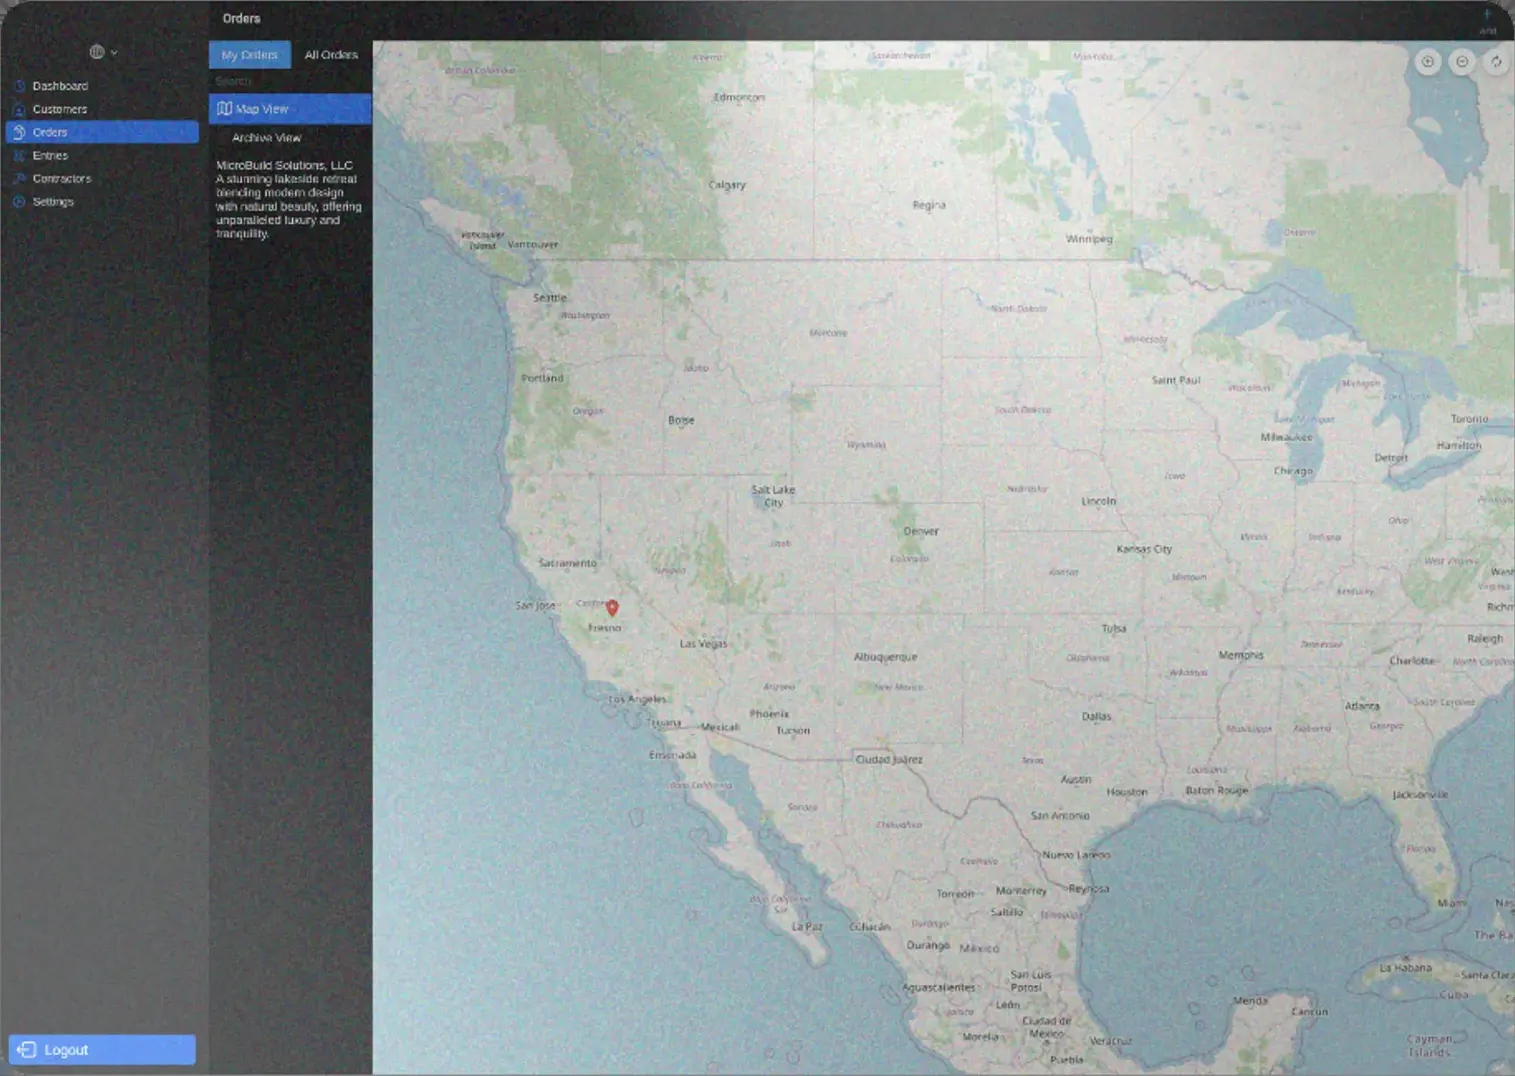Click the globe language icon
This screenshot has height=1076, width=1515.
point(97,52)
